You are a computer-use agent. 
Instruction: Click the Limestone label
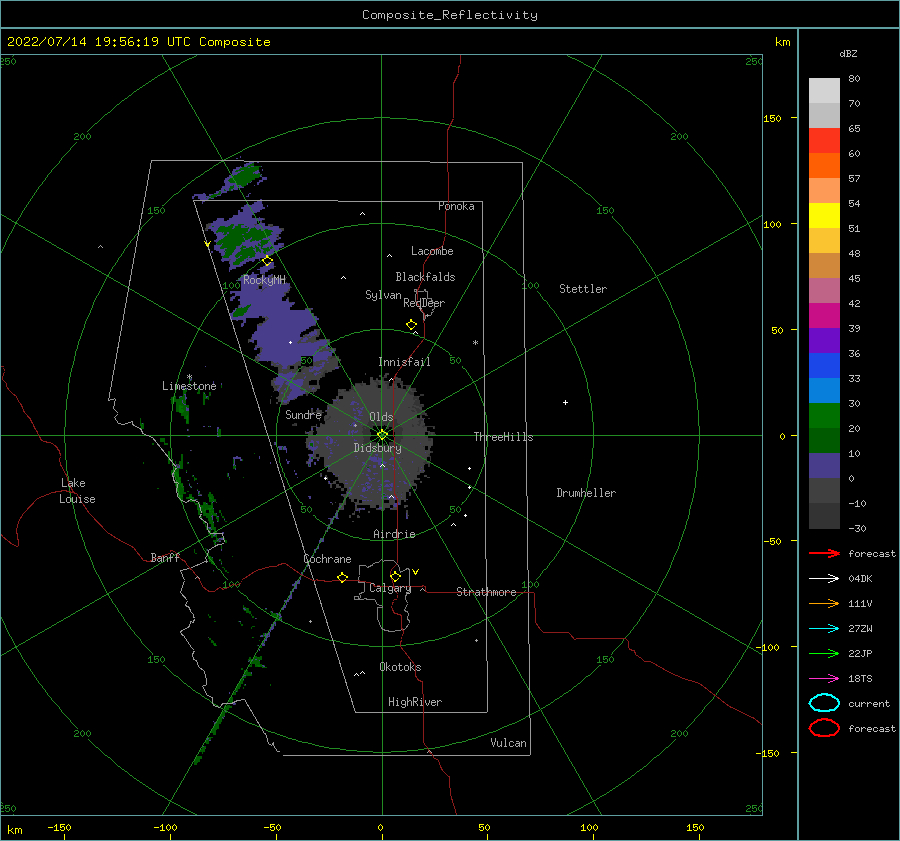[189, 386]
